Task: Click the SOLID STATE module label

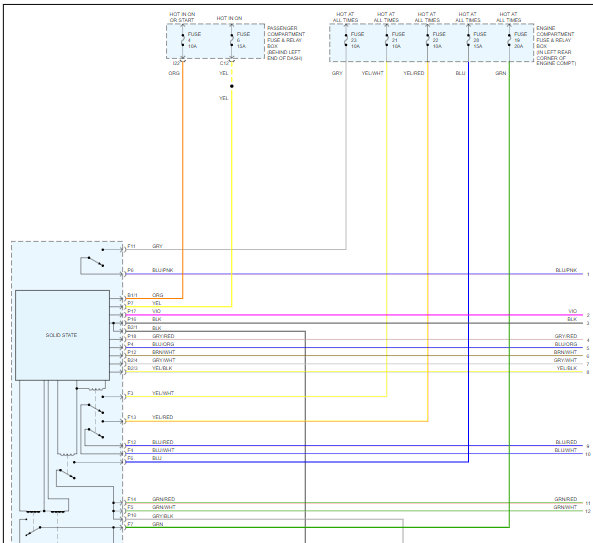Action: coord(61,335)
